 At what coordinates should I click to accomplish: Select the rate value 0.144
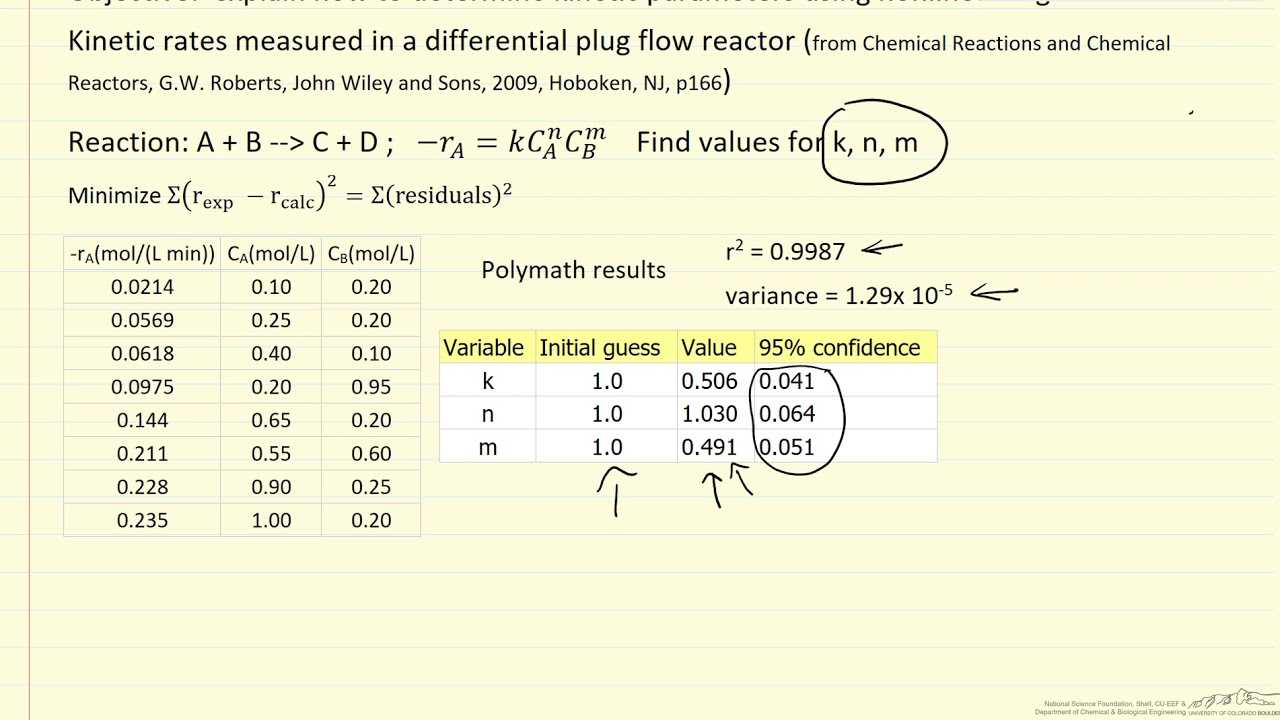point(142,420)
